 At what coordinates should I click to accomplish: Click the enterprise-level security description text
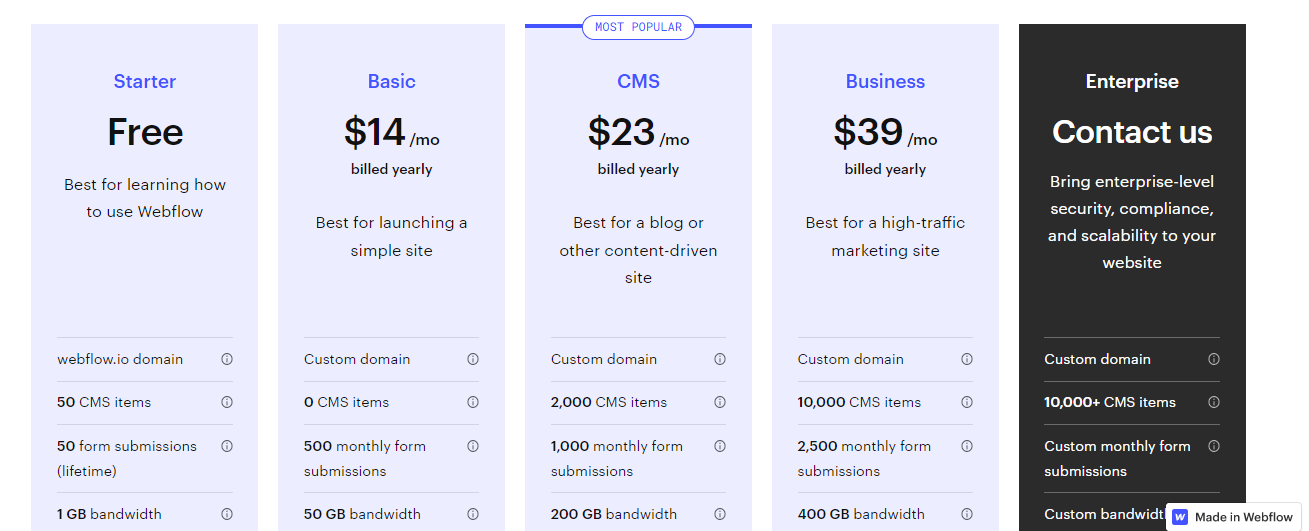[1132, 222]
